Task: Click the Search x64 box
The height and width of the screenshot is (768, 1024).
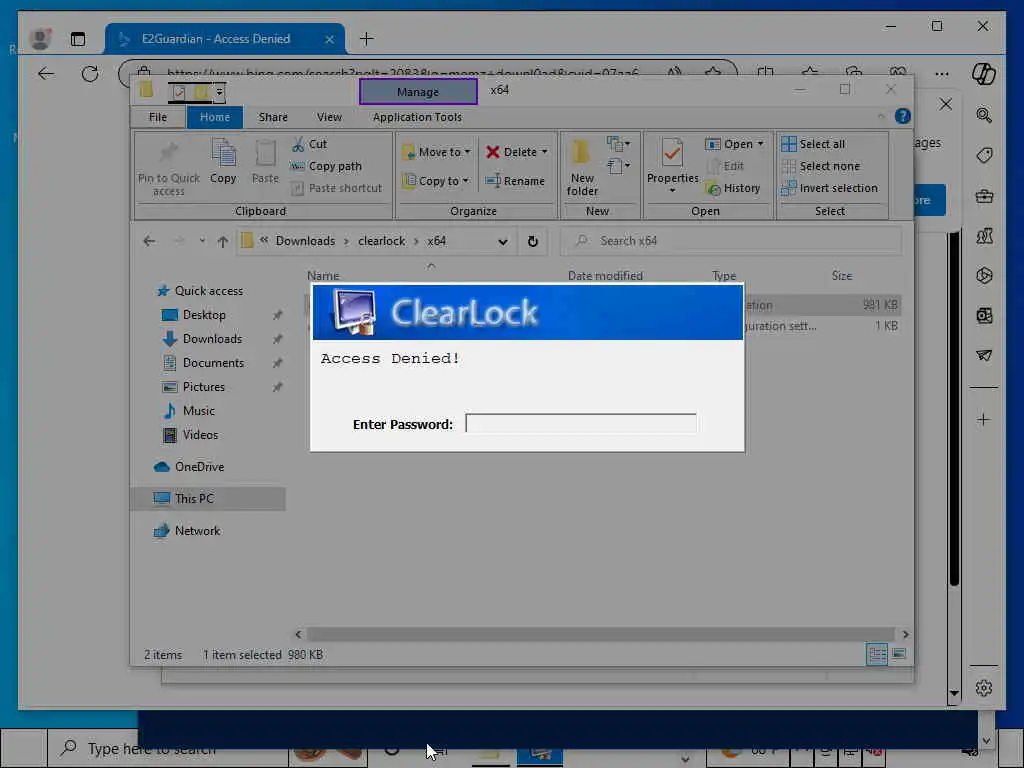Action: (731, 241)
